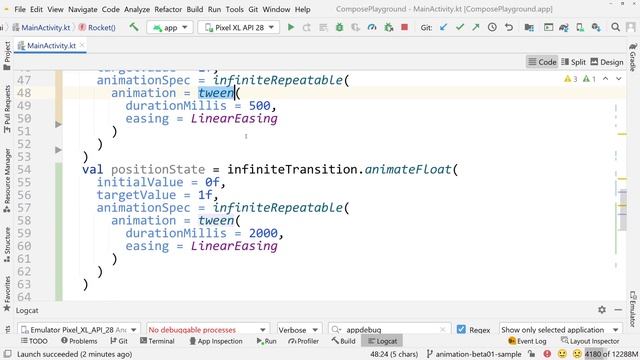Open the Device Manager icon
640x360 pixels.
[580, 27]
